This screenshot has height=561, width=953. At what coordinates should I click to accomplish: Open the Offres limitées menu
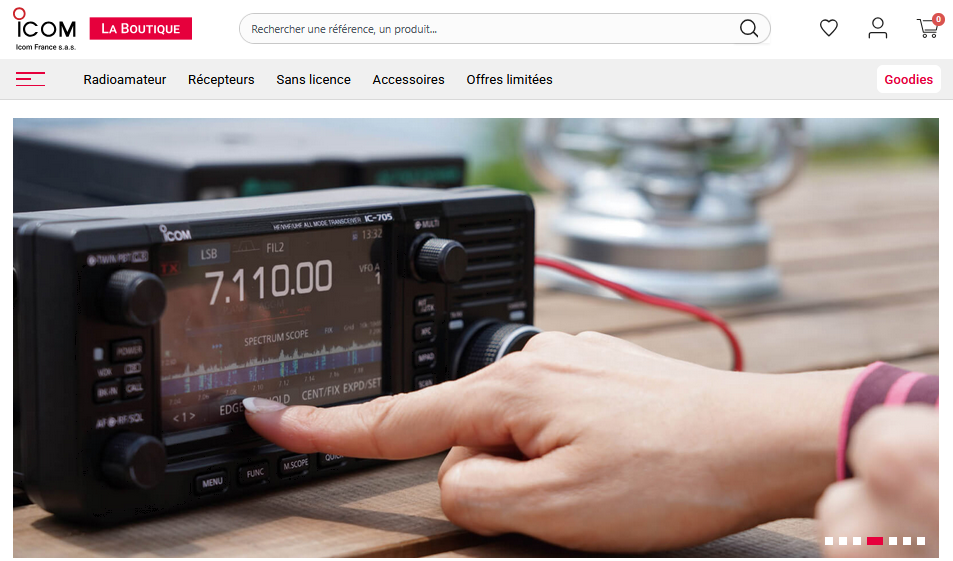(x=509, y=80)
